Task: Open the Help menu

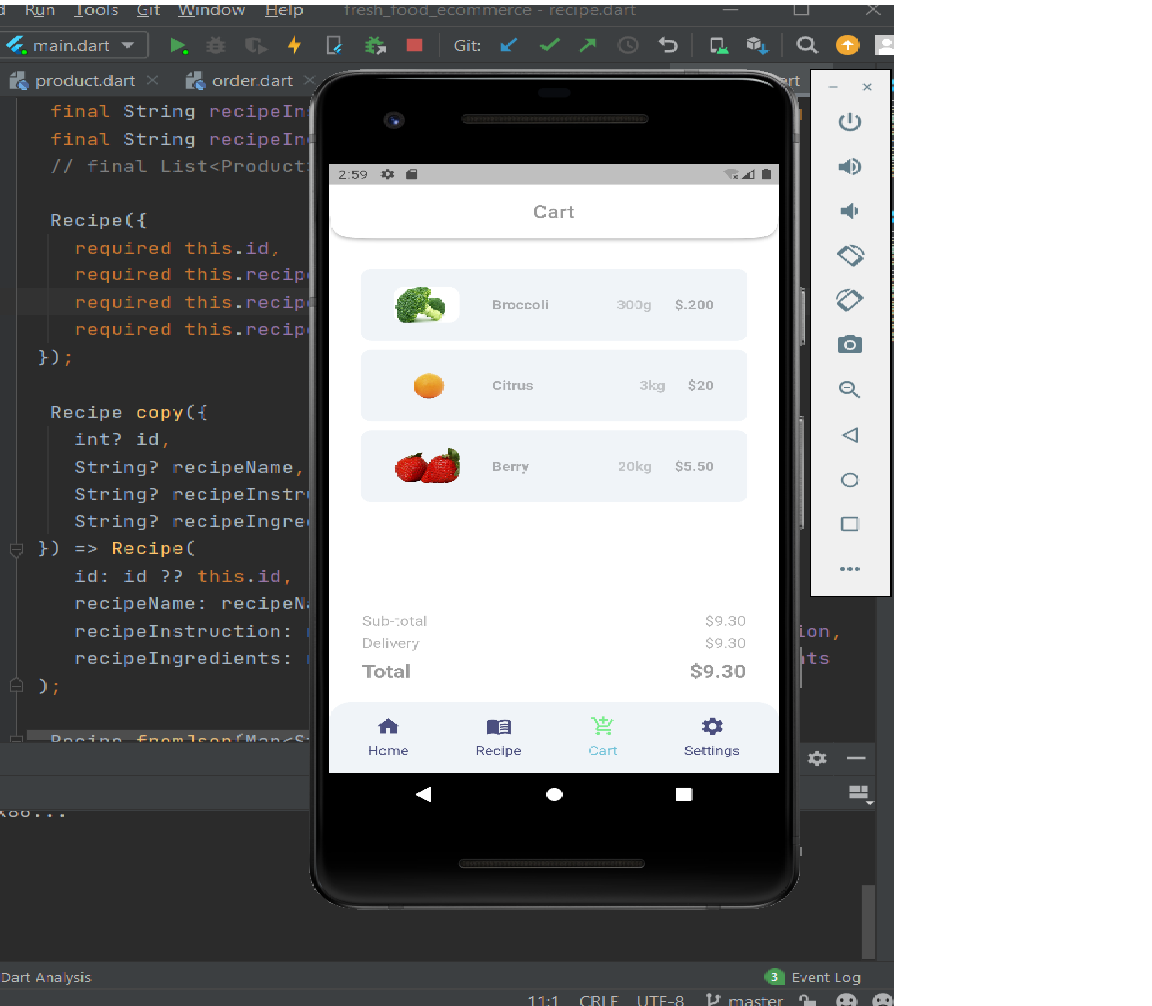Action: (x=284, y=10)
